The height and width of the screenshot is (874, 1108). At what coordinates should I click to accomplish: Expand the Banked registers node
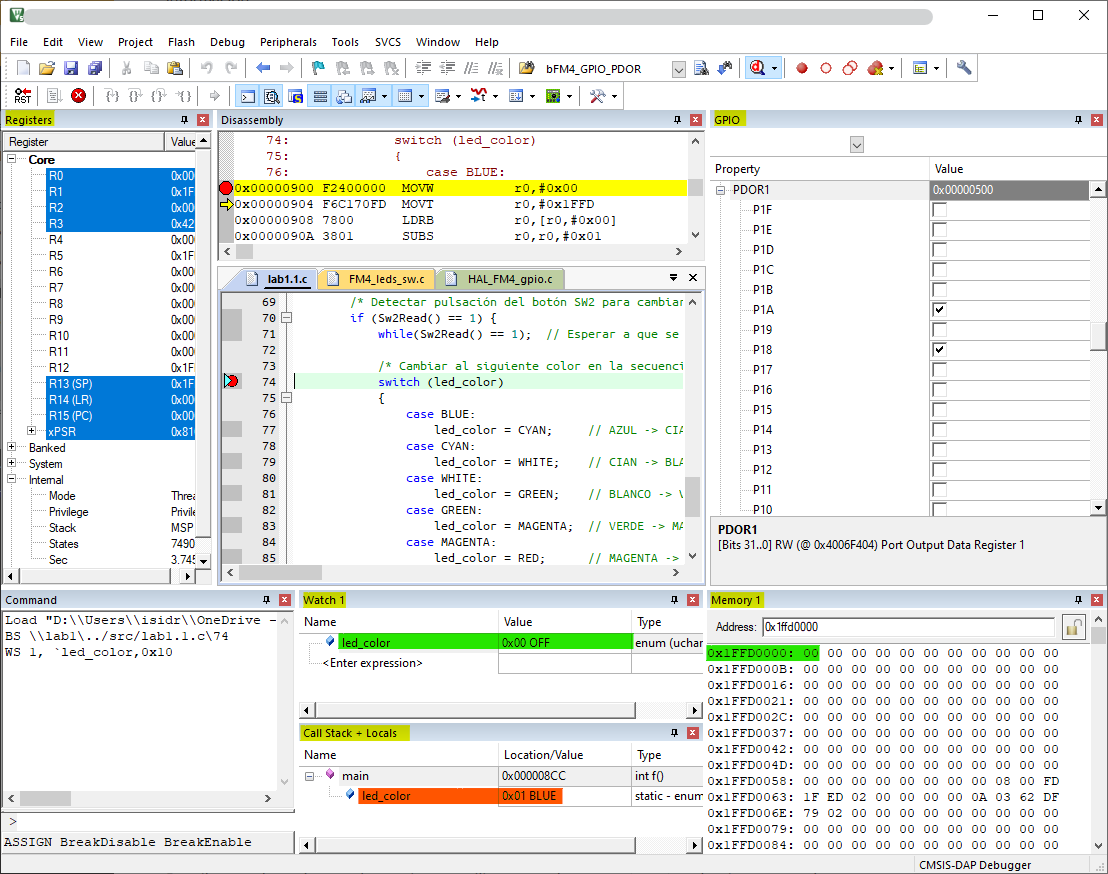click(x=12, y=448)
